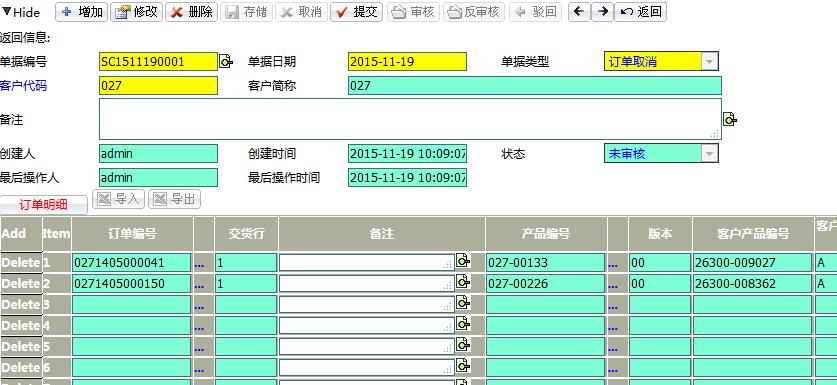837x385 pixels.
Task: Click the 版本 cell in row 1
Action: (x=660, y=262)
